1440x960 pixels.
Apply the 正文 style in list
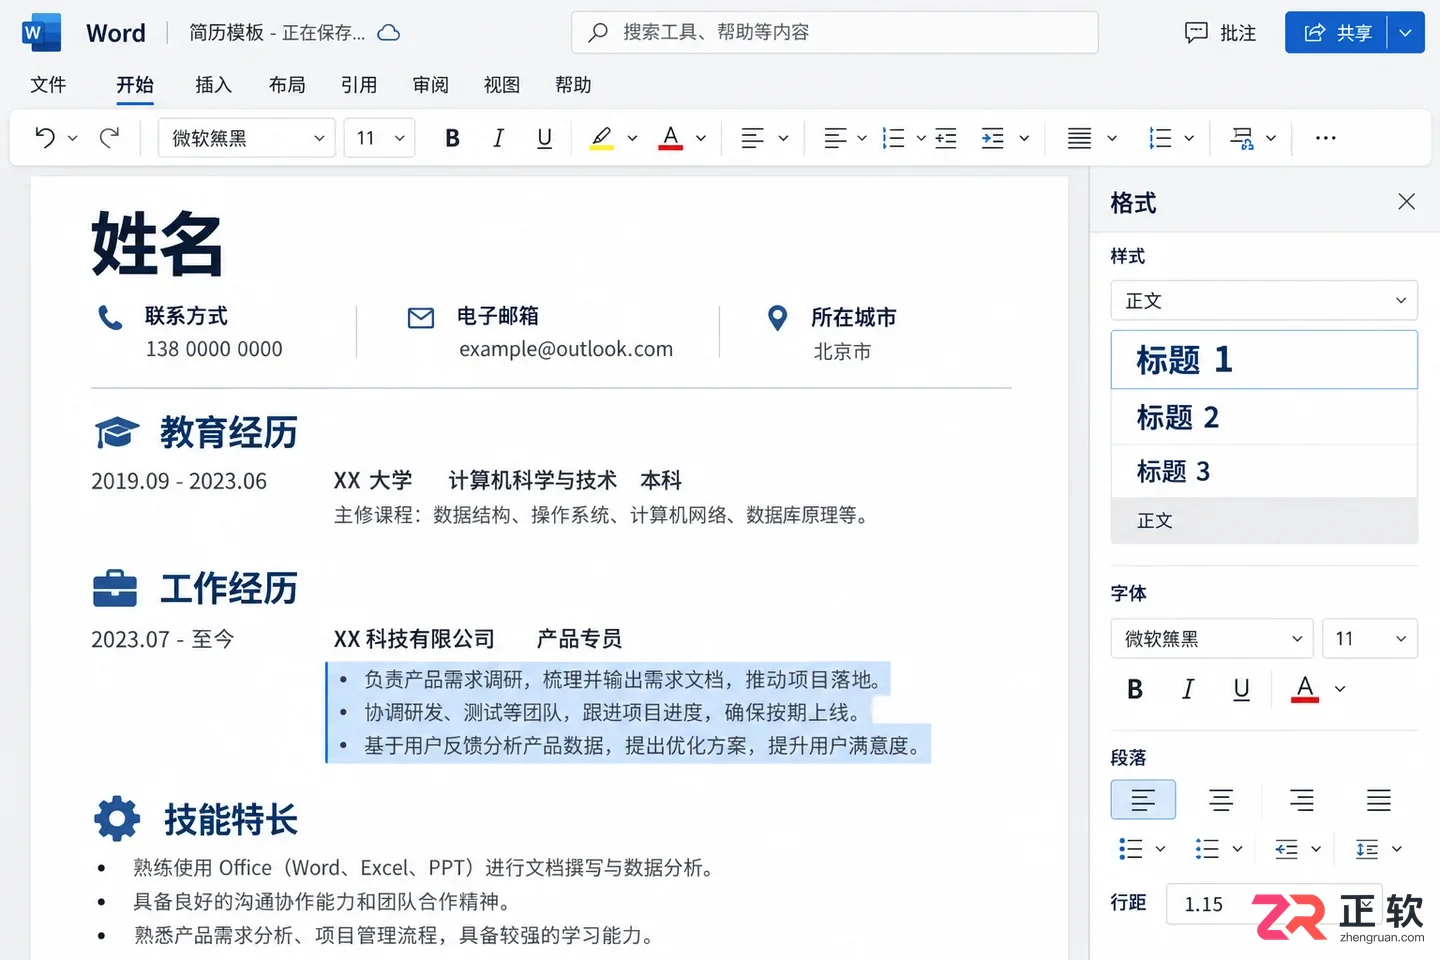click(x=1264, y=520)
